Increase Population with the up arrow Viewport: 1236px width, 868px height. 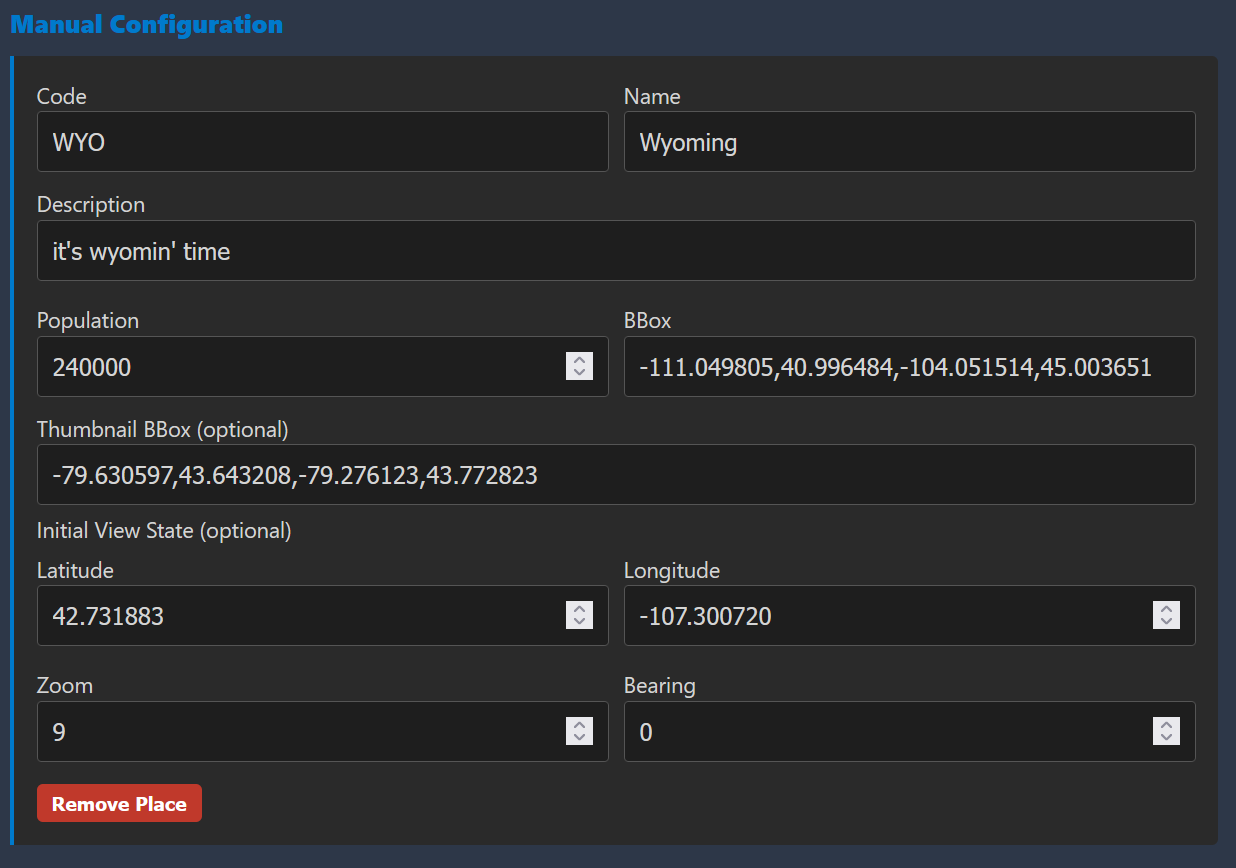pyautogui.click(x=579, y=360)
